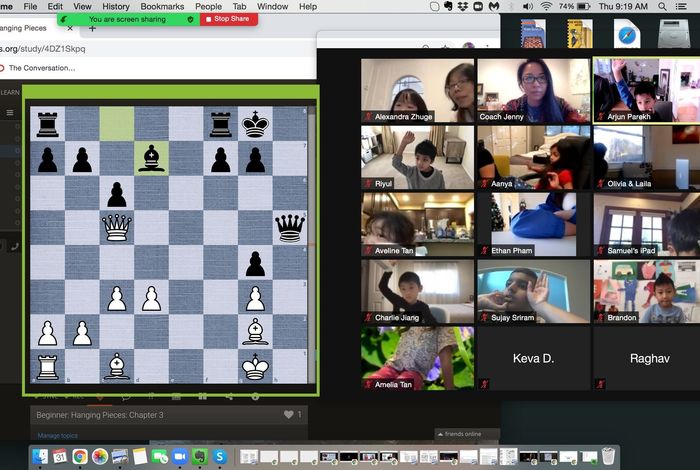The width and height of the screenshot is (700, 470).
Task: Select Aanya's video tile
Action: tap(533, 158)
